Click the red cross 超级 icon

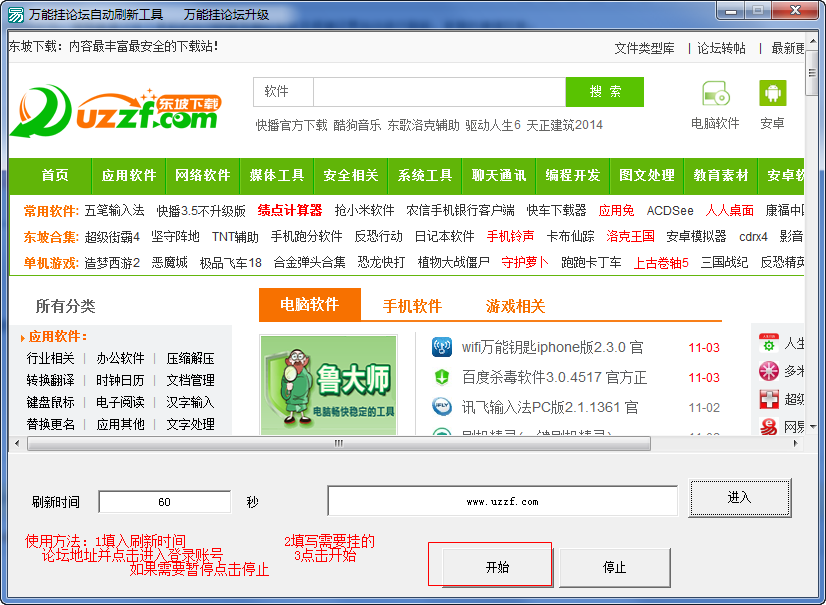(769, 399)
